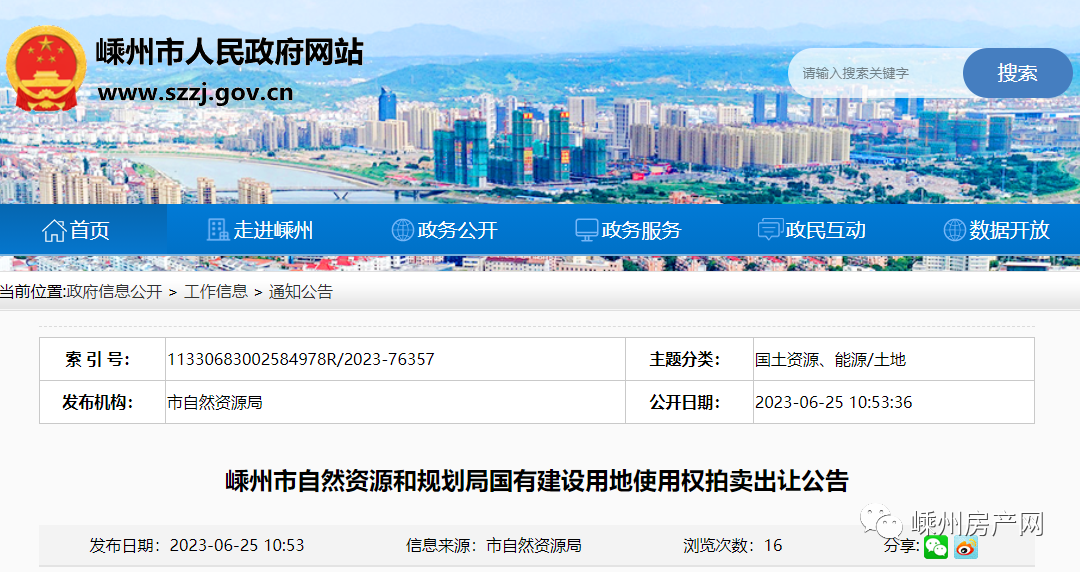Click the monitor icon beside 政务服务

coord(586,230)
